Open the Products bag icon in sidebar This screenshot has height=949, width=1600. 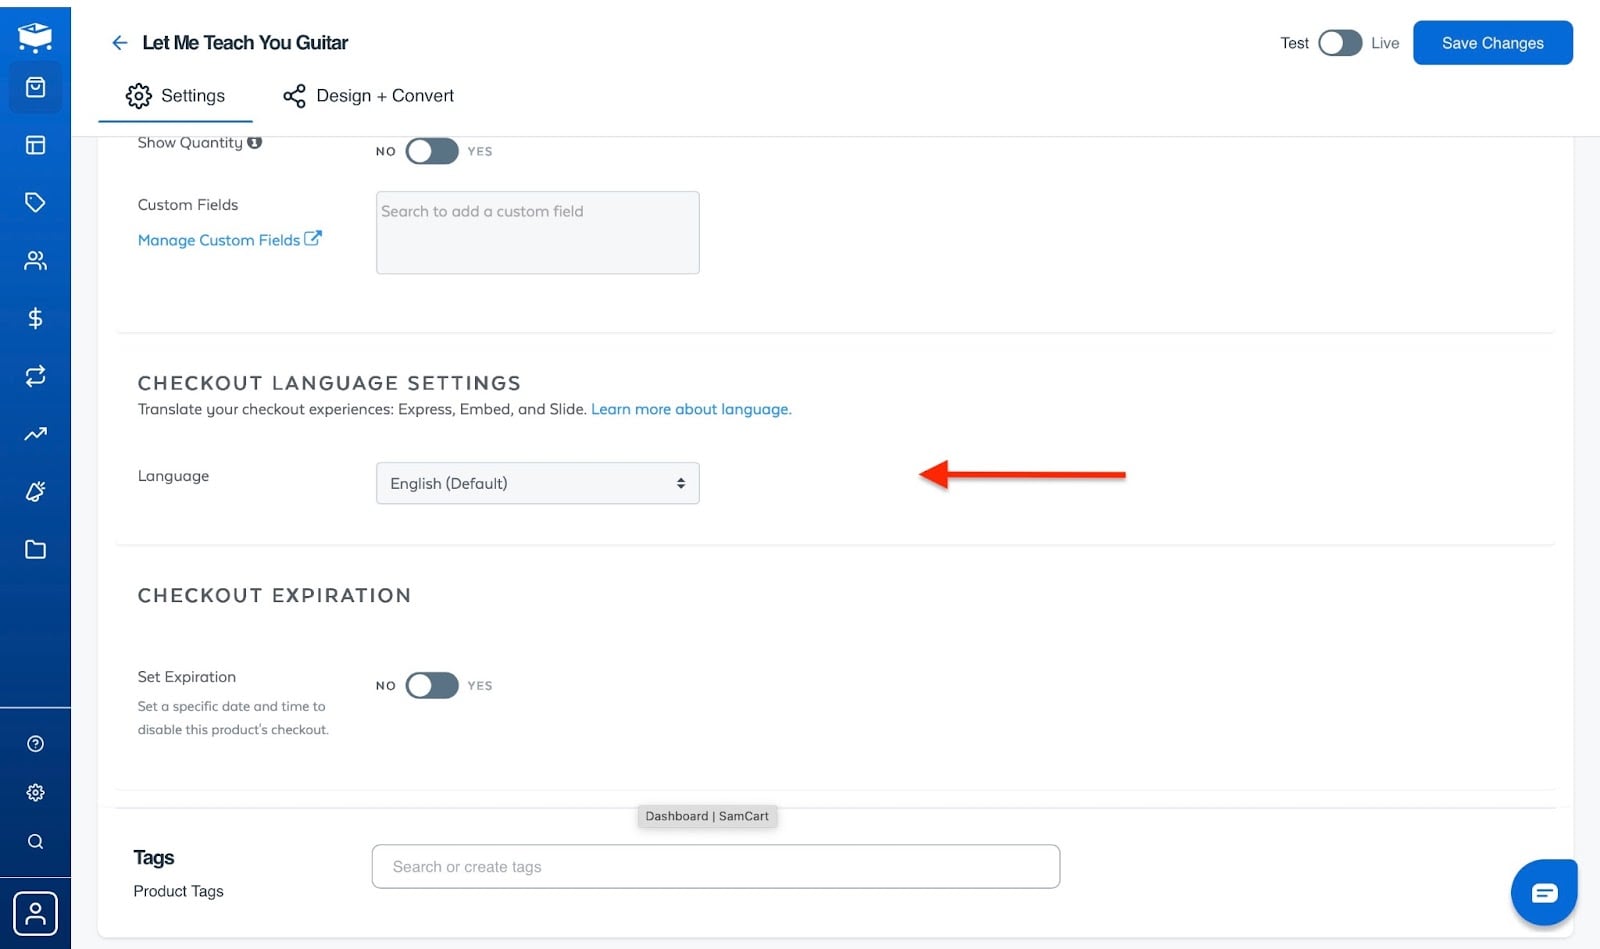coord(35,88)
